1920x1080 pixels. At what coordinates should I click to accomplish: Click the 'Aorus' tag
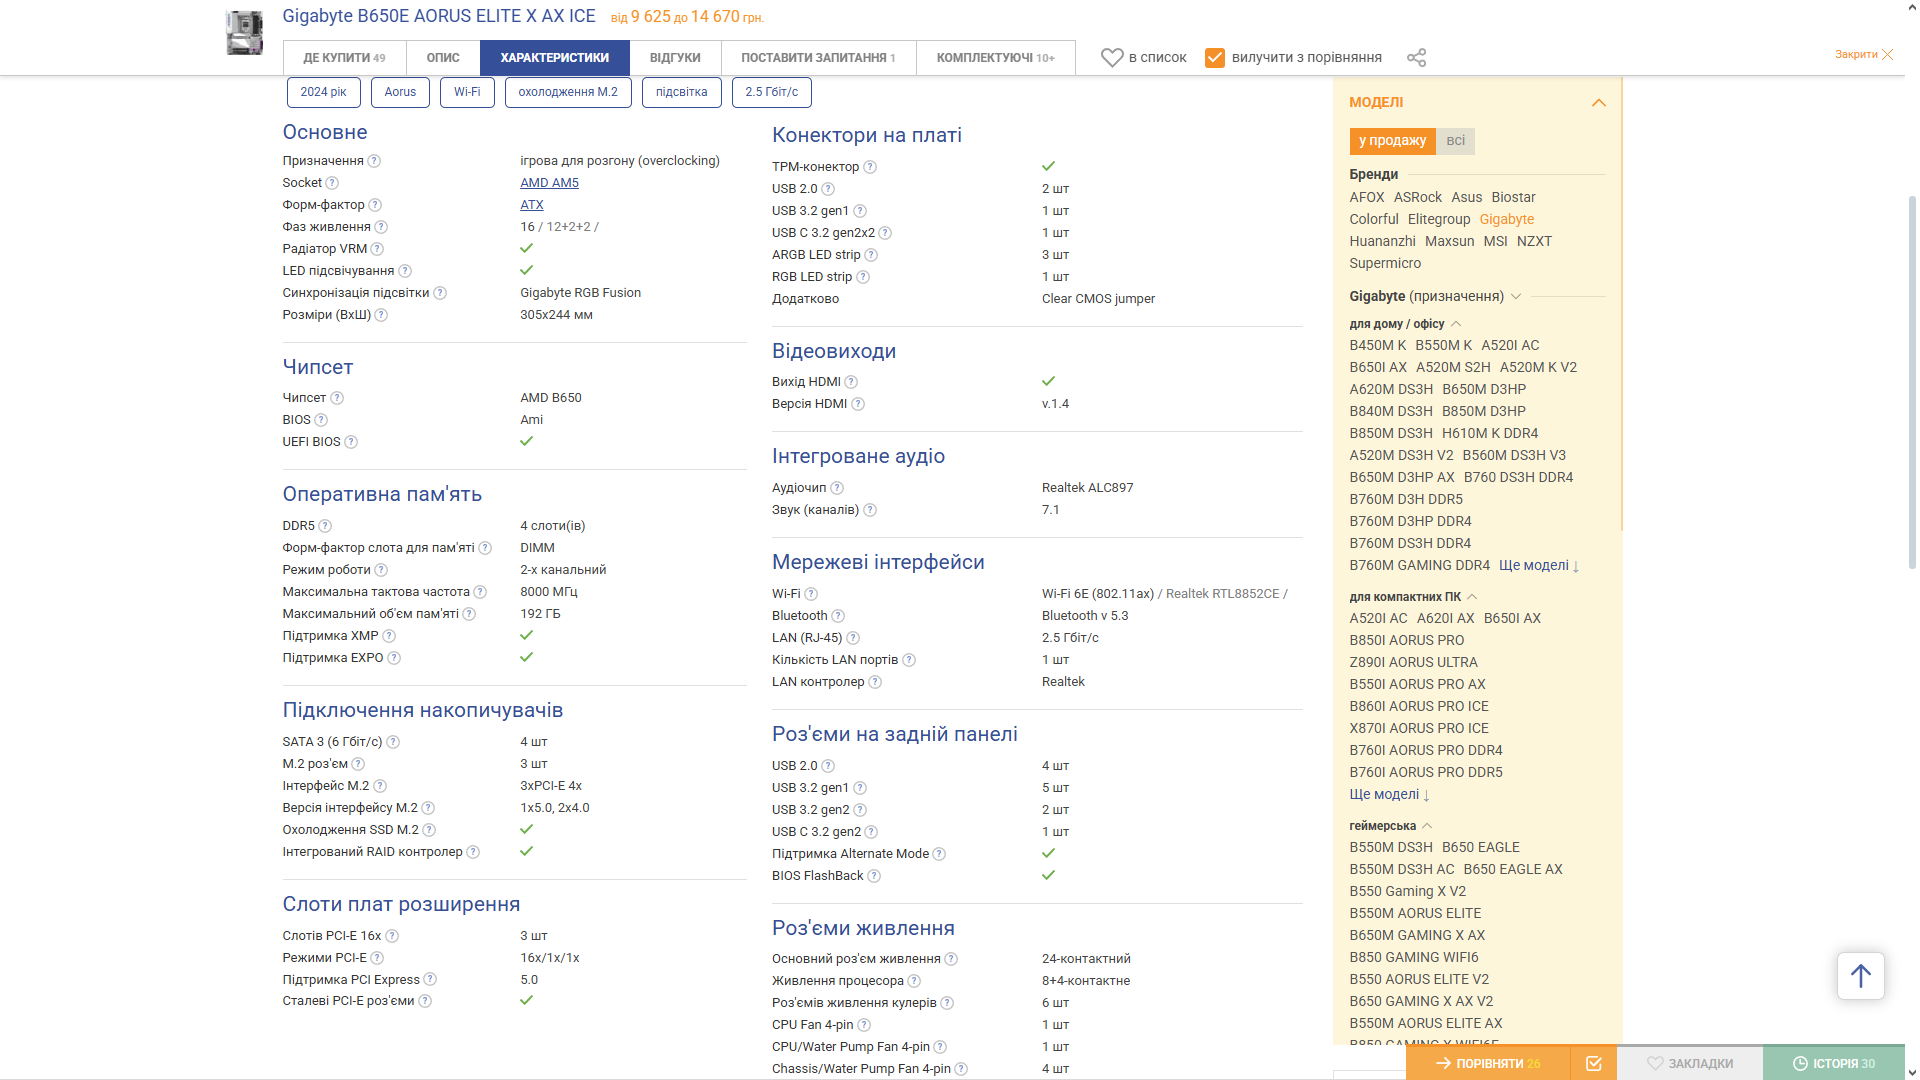click(x=400, y=92)
